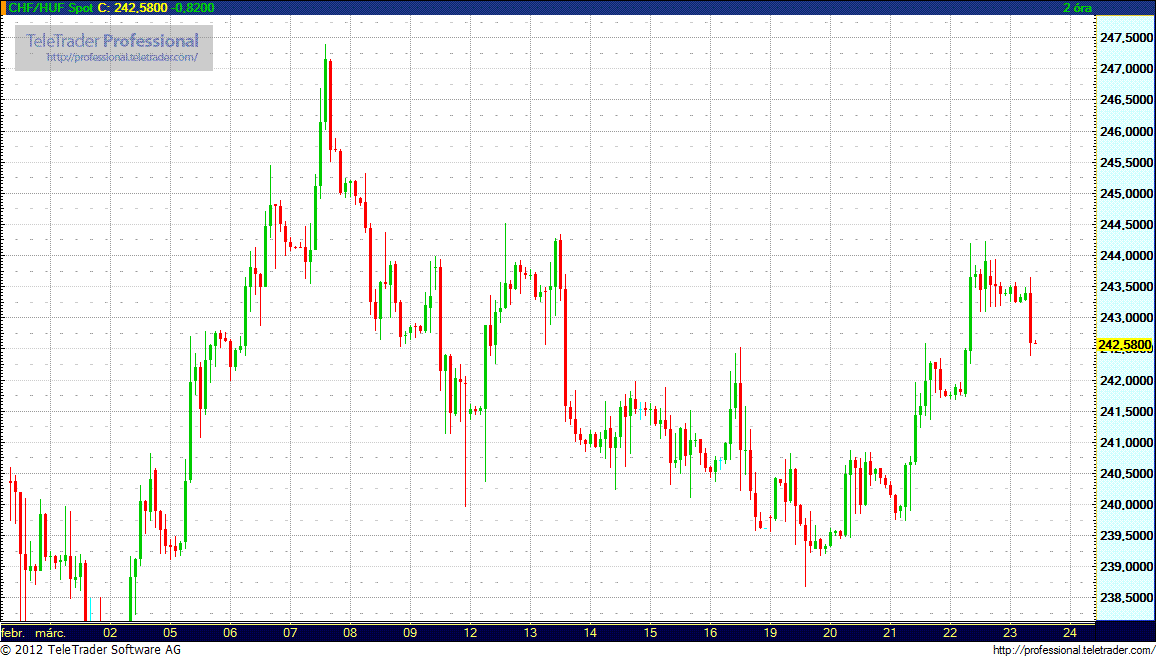Open the professional.teletrader.com link under the logo

click(129, 58)
